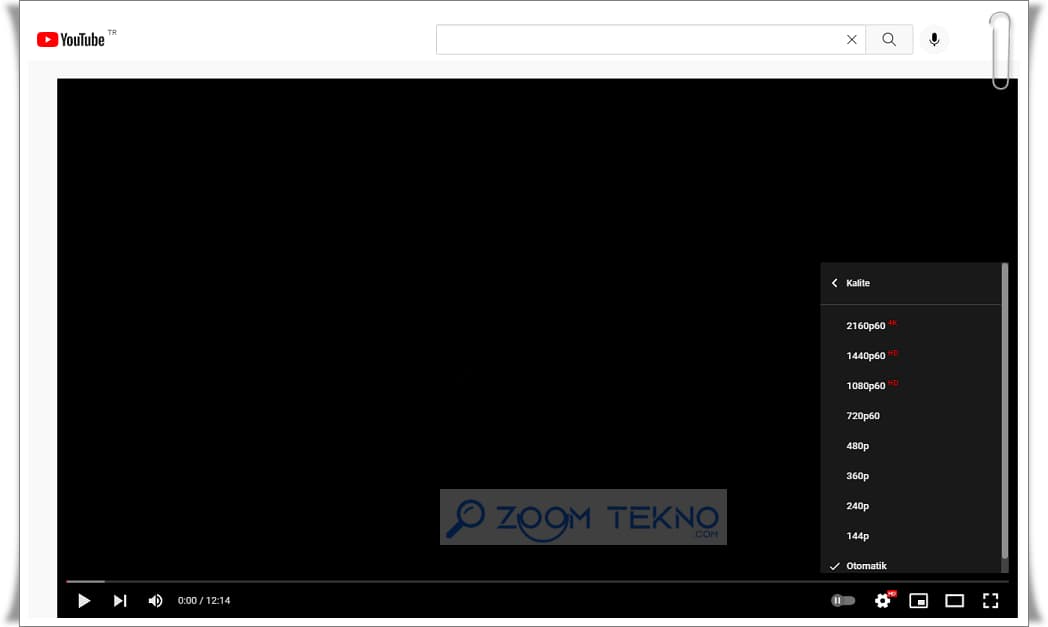Screen dimensions: 1048x627
Task: Toggle the autoplay switch
Action: 843,601
